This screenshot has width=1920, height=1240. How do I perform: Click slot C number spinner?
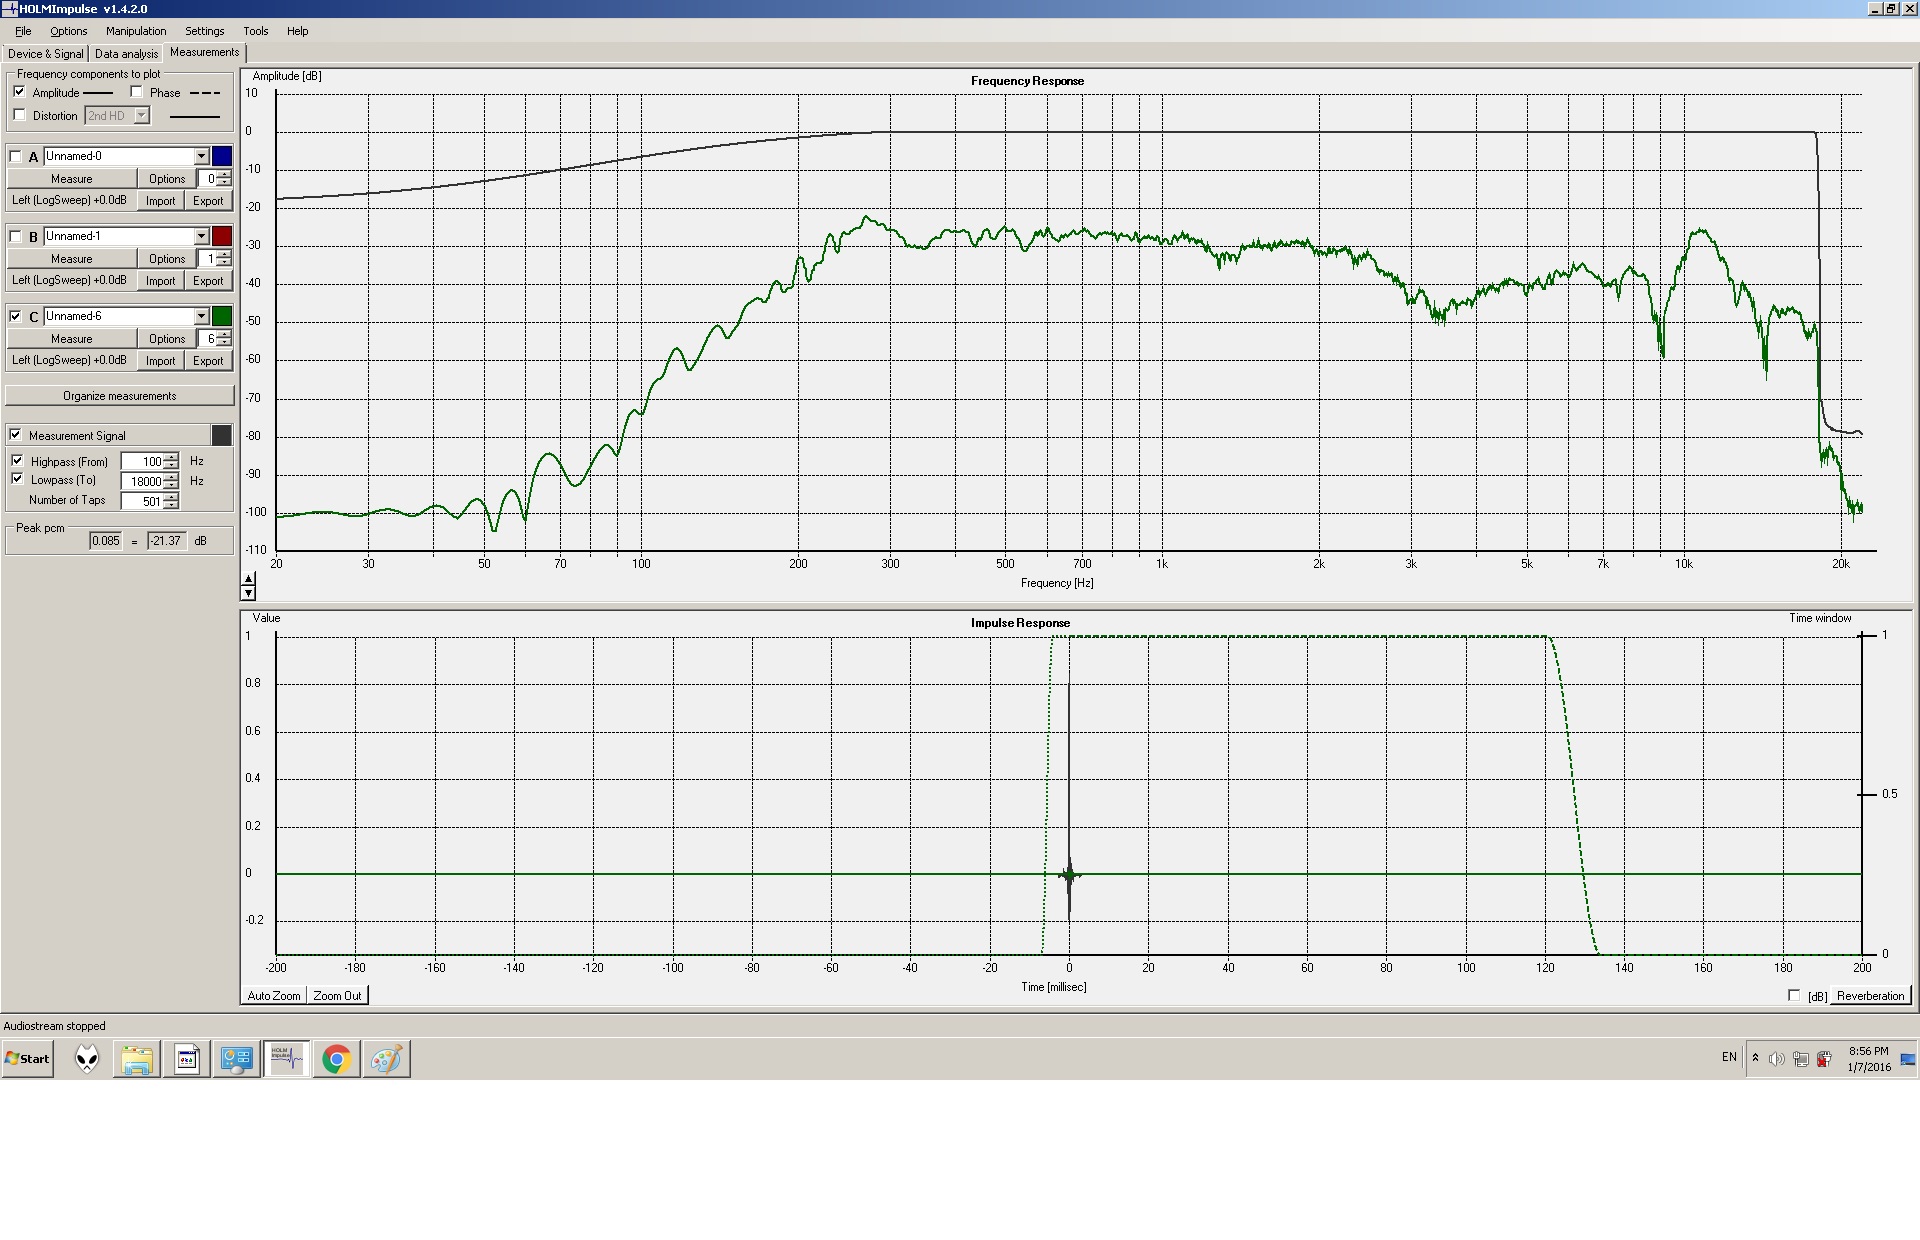coord(224,339)
